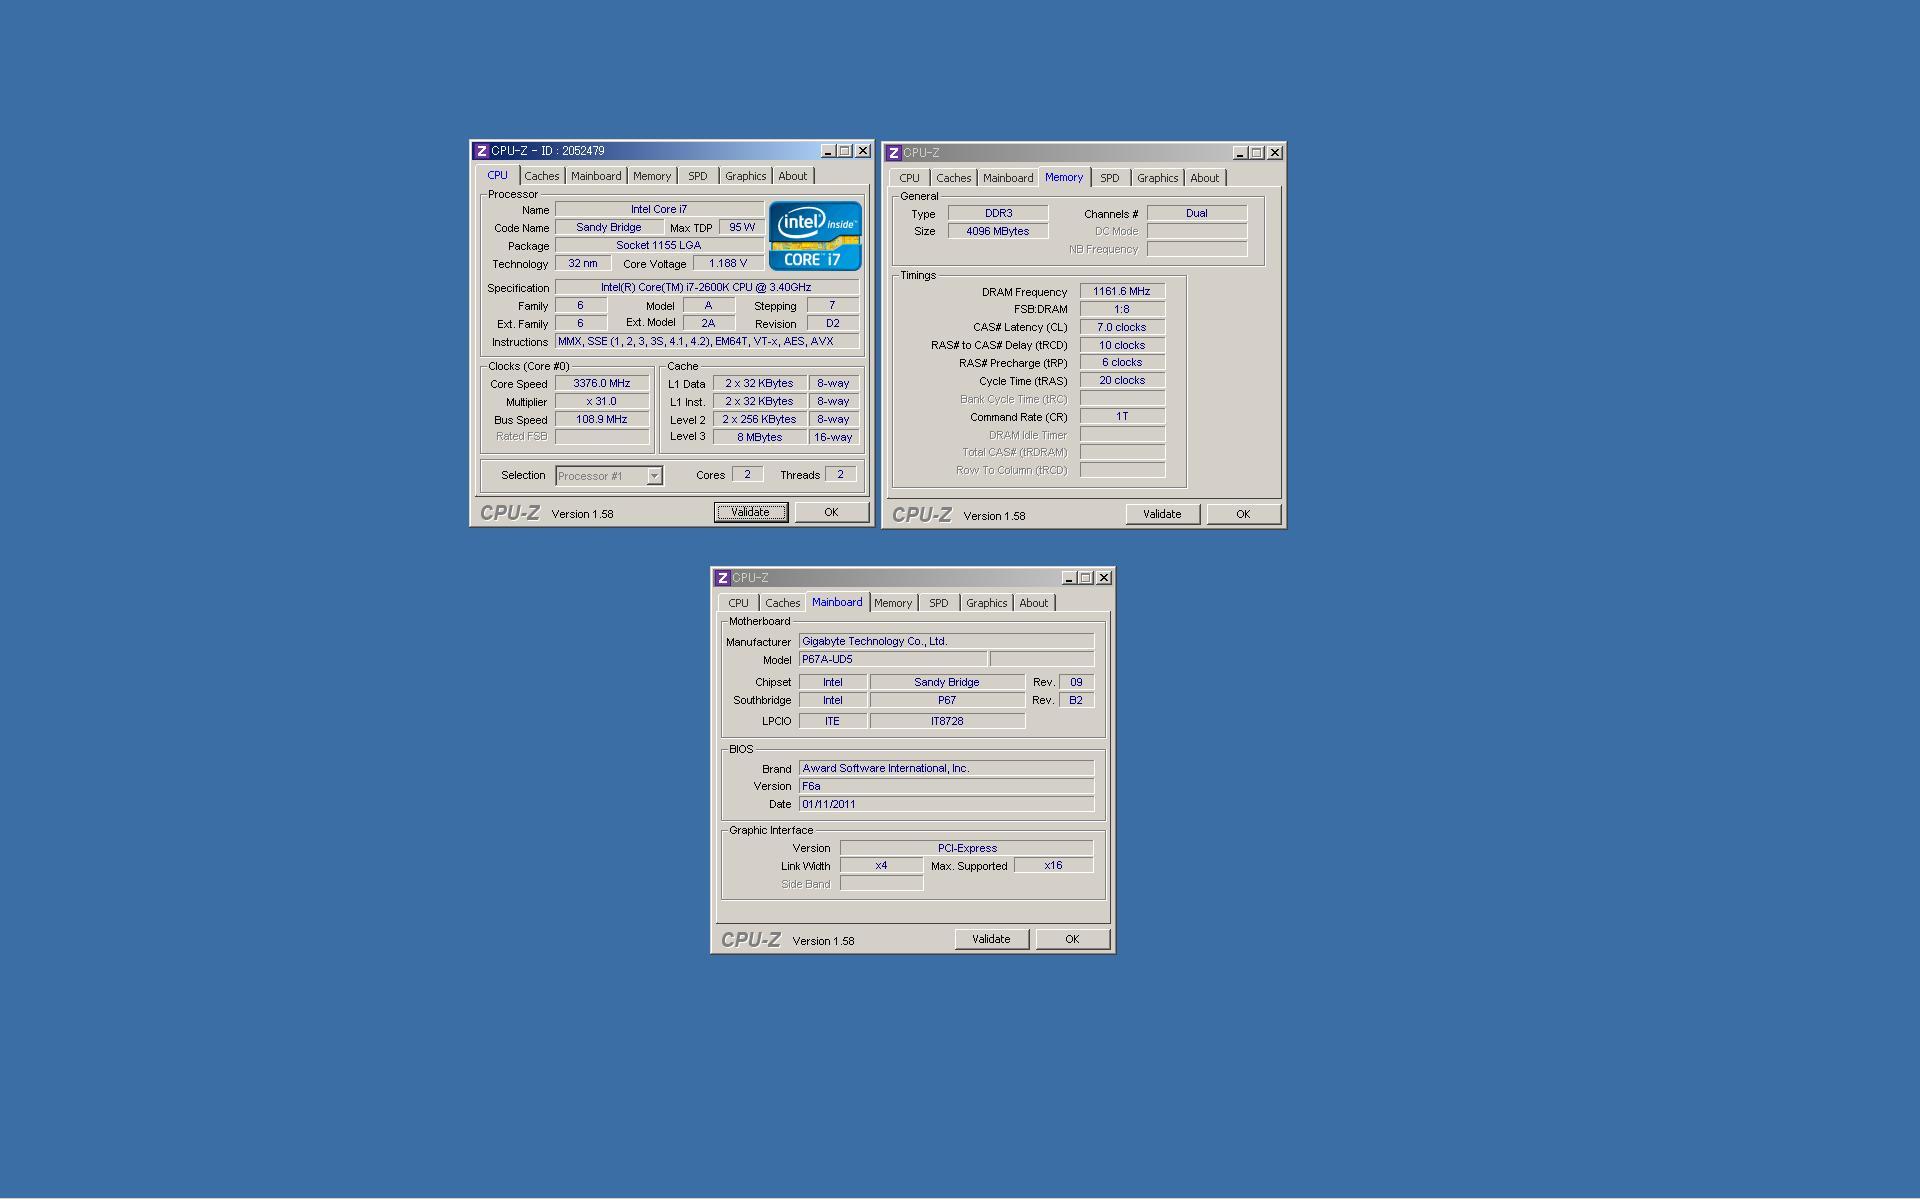Click the CPU-Z title icon in the Mainboard window
The height and width of the screenshot is (1200, 1920).
coord(723,578)
